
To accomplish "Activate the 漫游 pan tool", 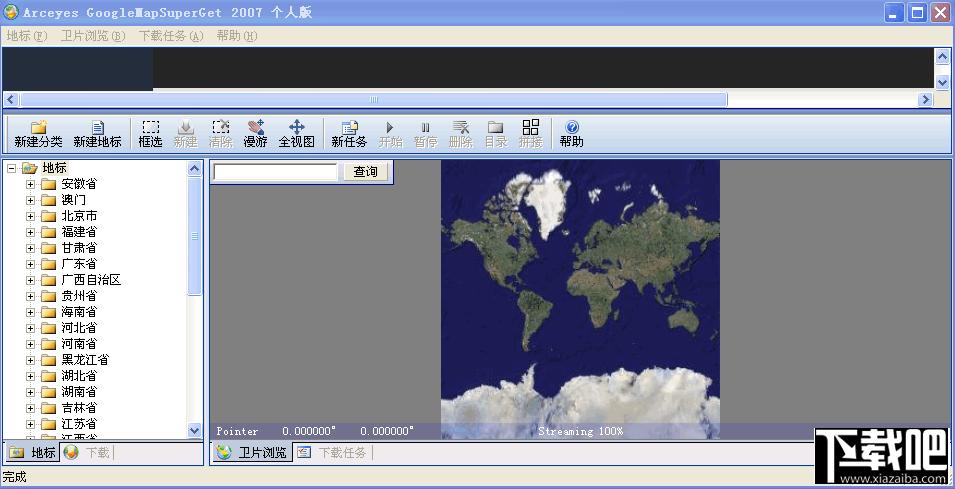I will click(x=256, y=134).
